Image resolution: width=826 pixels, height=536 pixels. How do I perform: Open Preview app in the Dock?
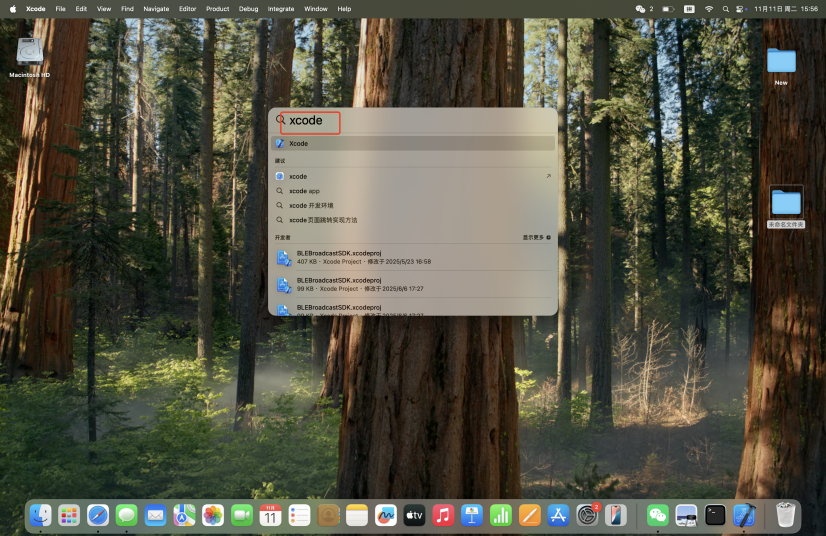point(686,515)
